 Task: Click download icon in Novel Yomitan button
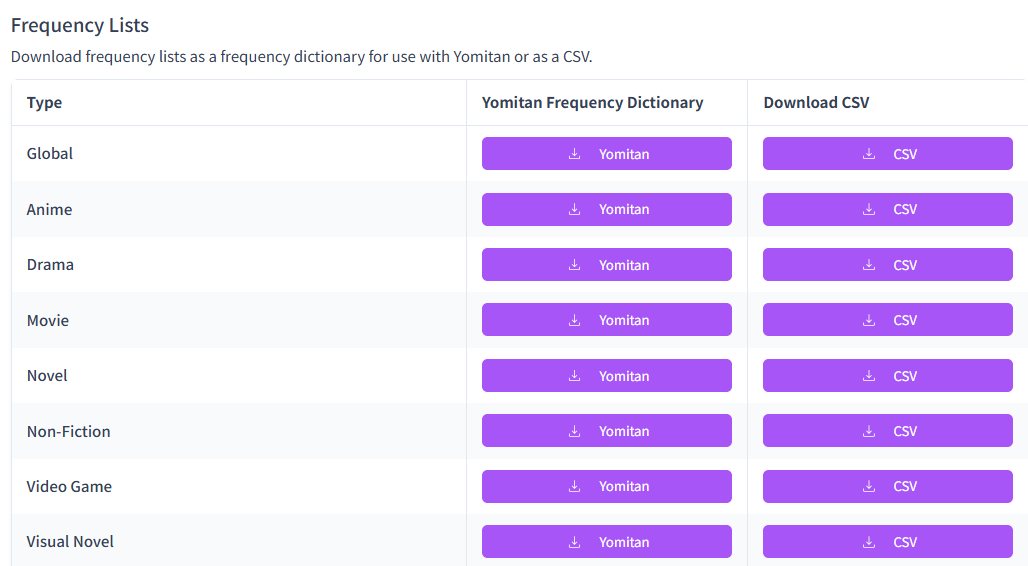click(575, 376)
